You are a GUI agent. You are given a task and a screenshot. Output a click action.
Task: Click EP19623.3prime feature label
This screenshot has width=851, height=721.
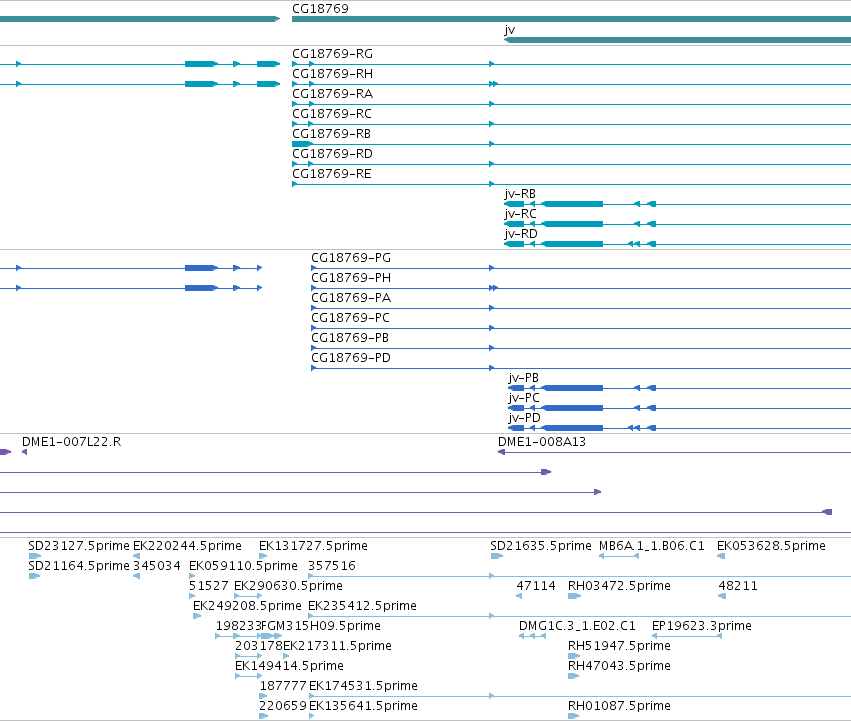[702, 627]
